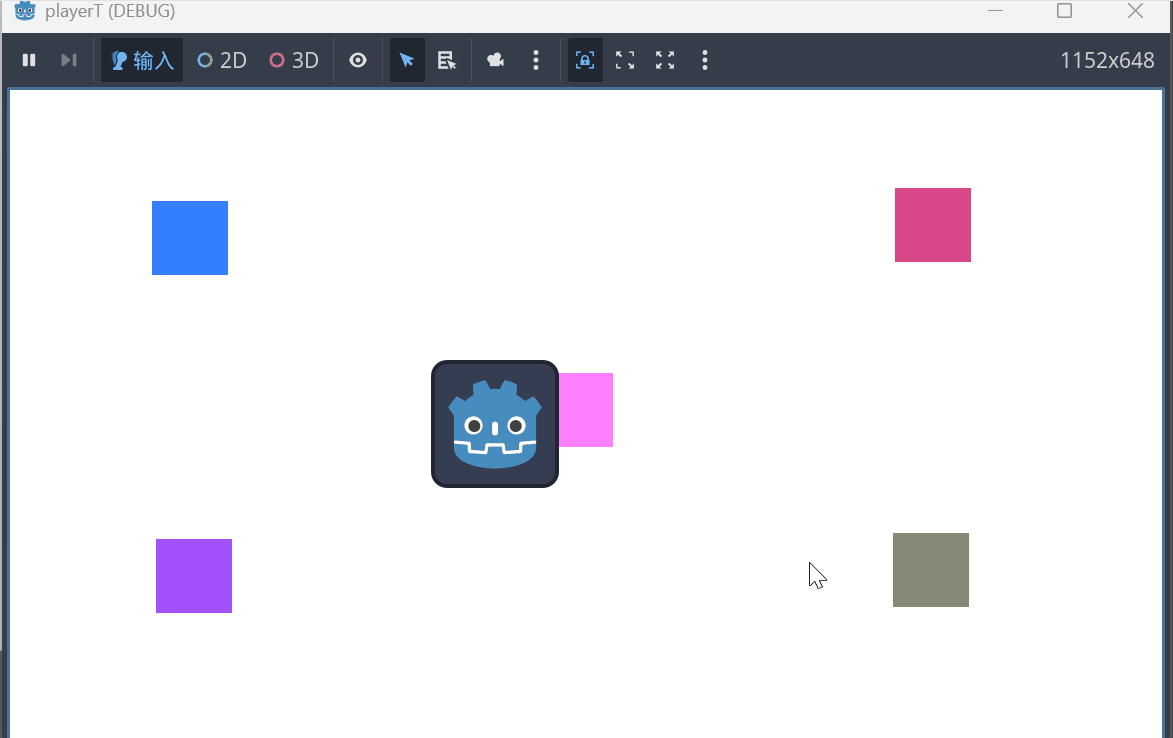
Task: Toggle the eye visibility options icon
Action: tap(358, 60)
